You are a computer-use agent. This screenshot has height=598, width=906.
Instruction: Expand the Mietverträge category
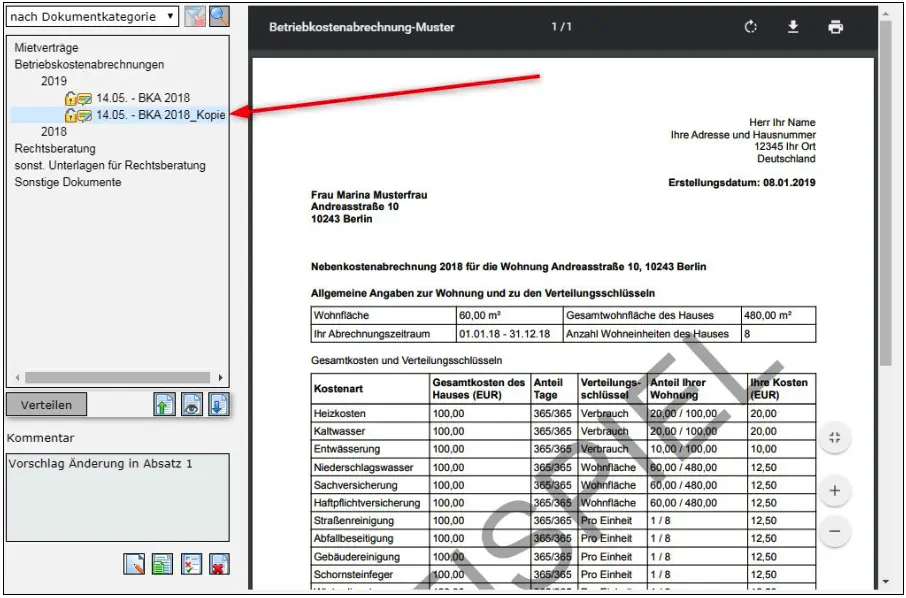(46, 47)
